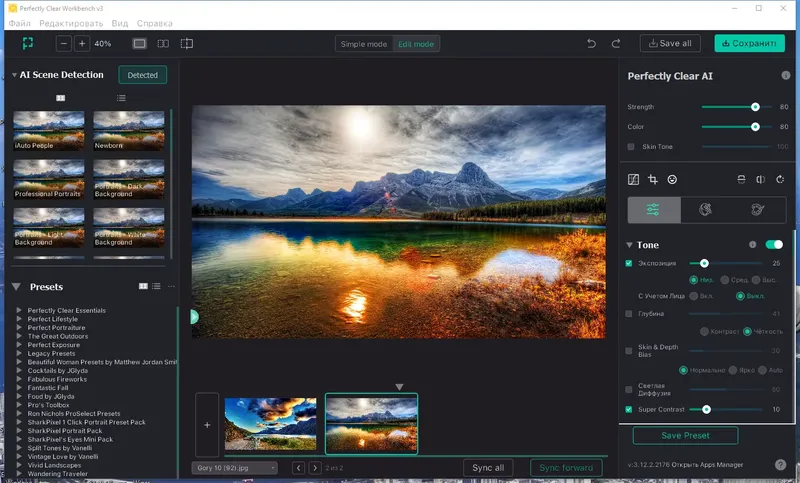The height and width of the screenshot is (483, 800).
Task: Select the first sunset thumbnail in filmstrip
Action: point(271,423)
